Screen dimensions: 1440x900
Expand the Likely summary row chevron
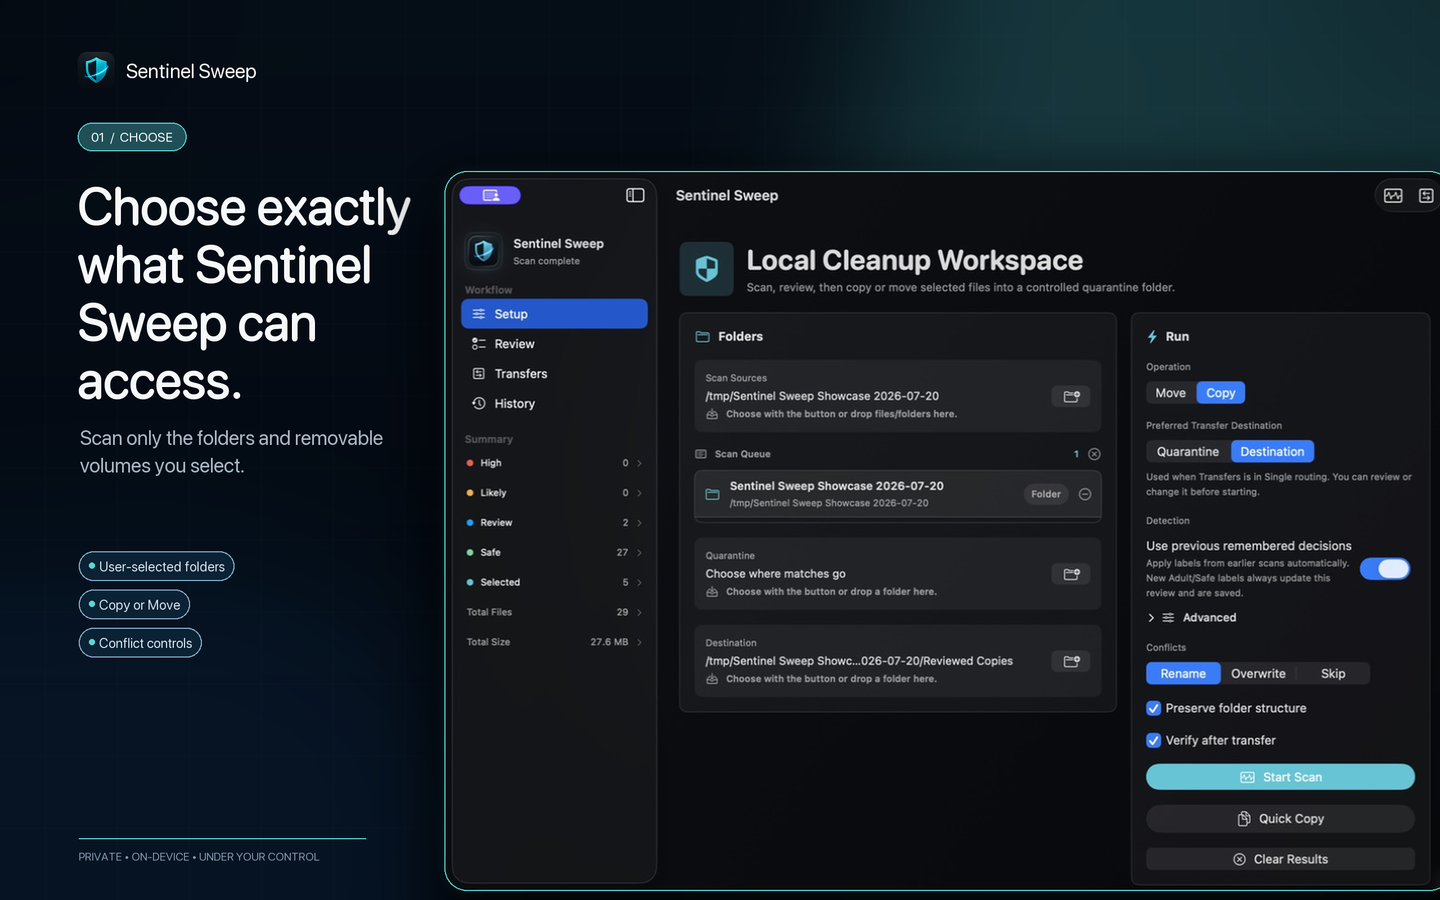coord(639,493)
